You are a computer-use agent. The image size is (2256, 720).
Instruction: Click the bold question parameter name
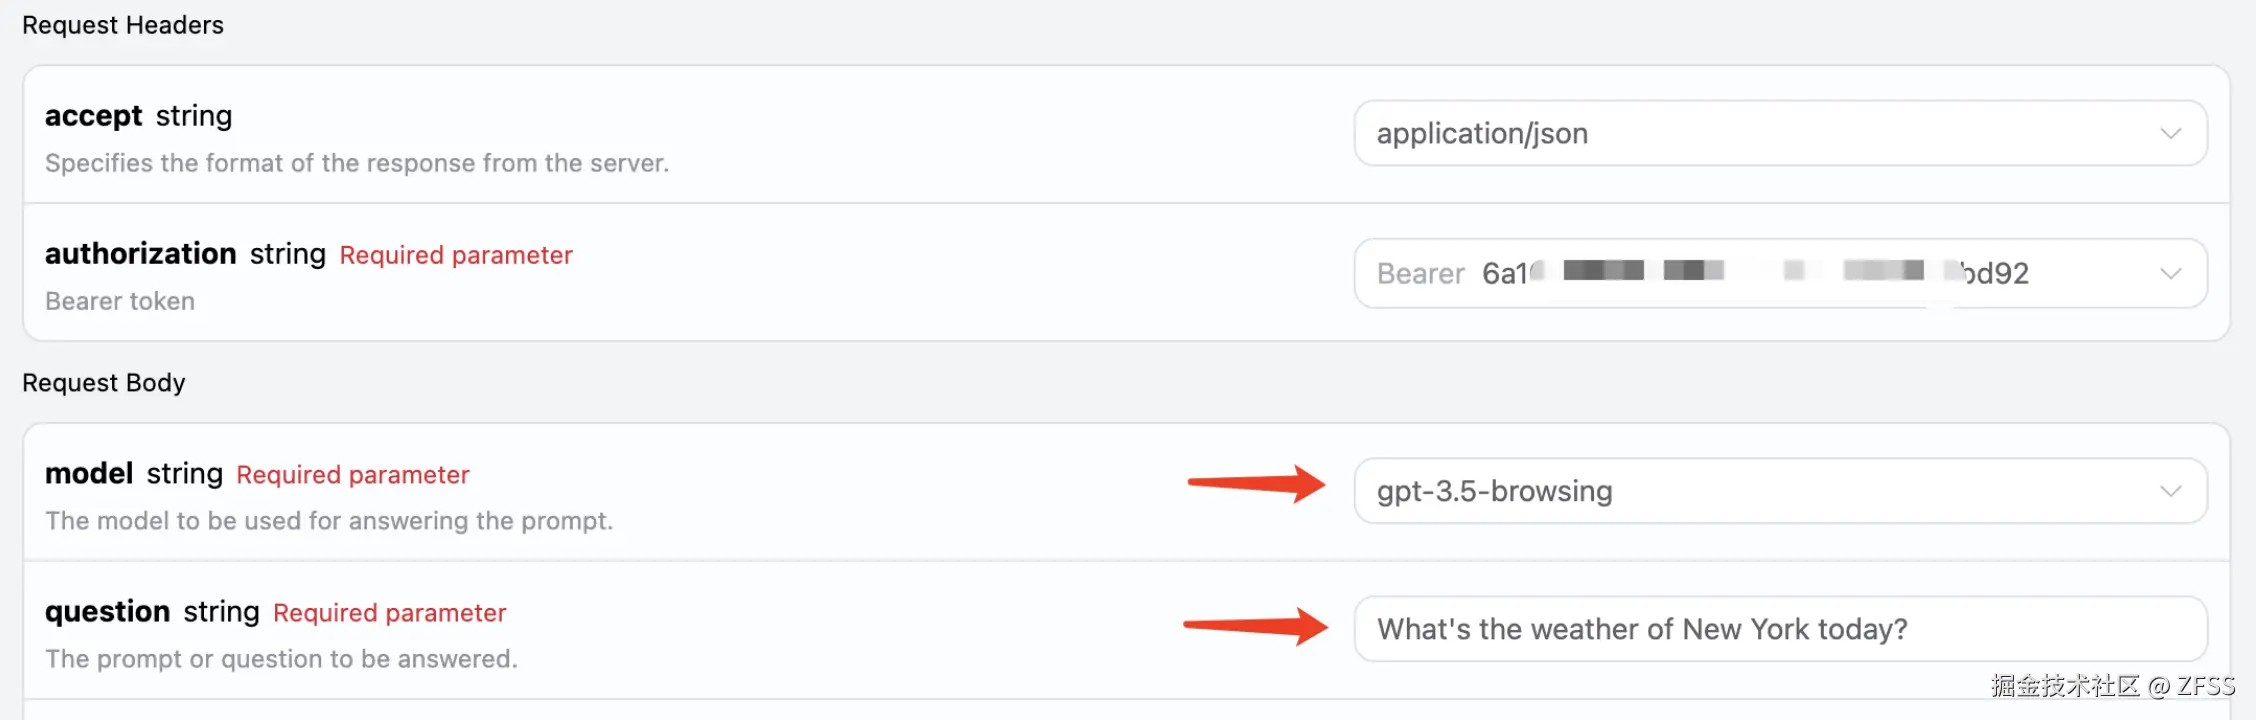point(108,611)
